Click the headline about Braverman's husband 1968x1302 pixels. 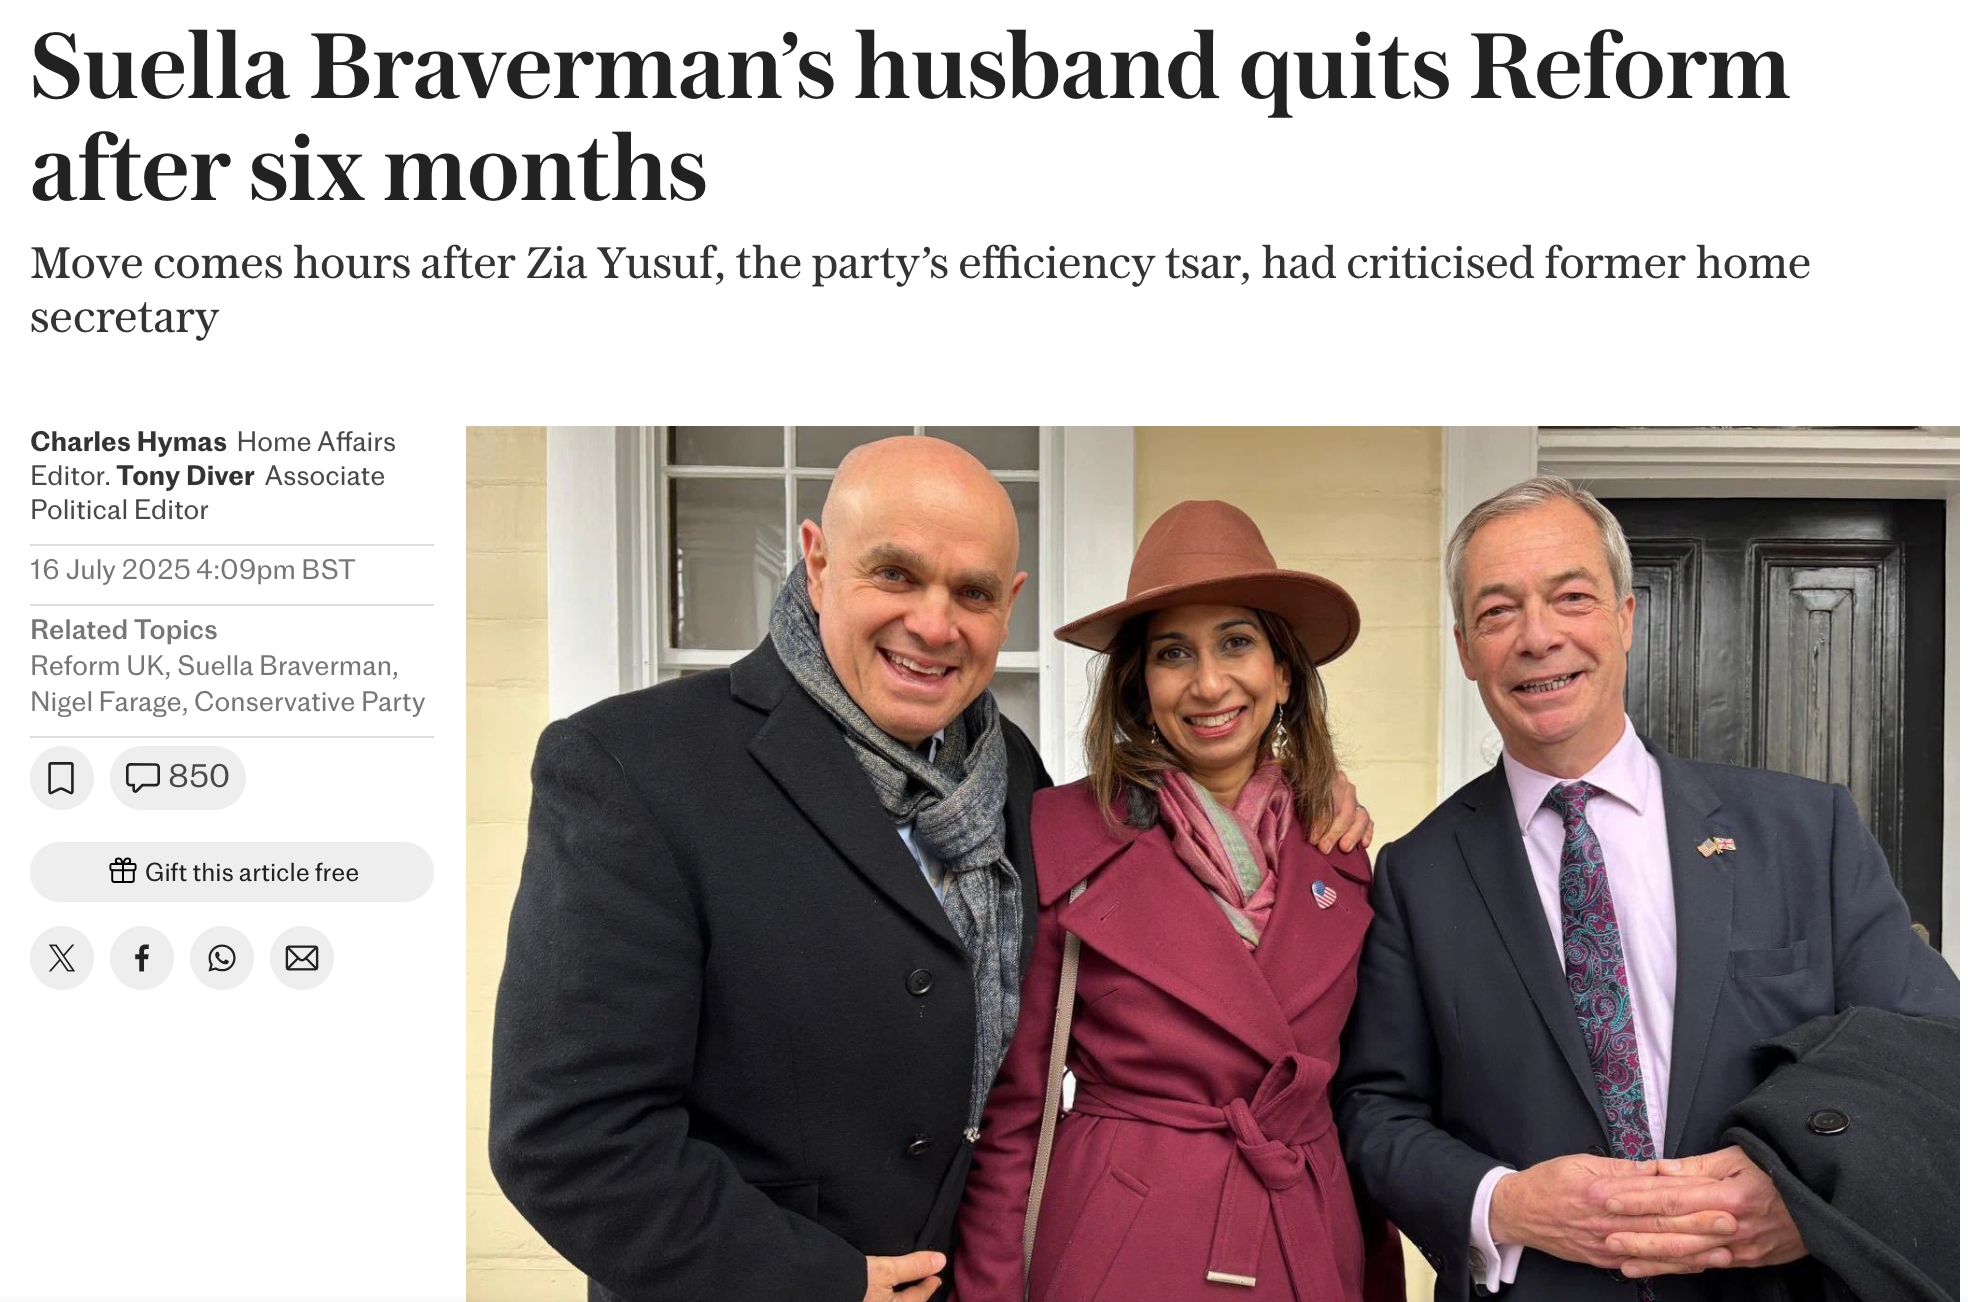[909, 116]
